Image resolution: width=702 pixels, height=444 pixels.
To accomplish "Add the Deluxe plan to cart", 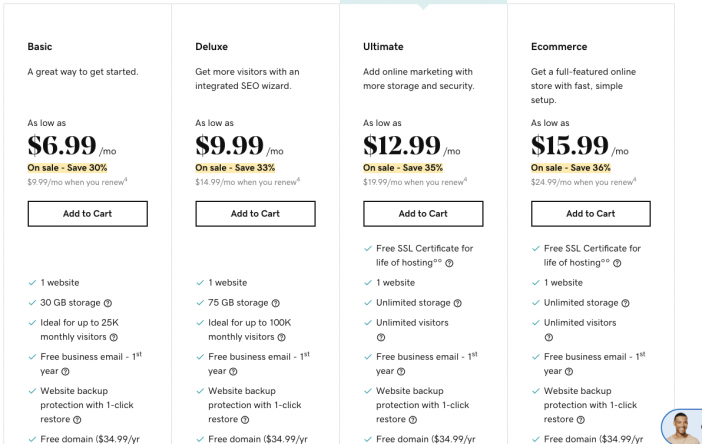I will 256,214.
